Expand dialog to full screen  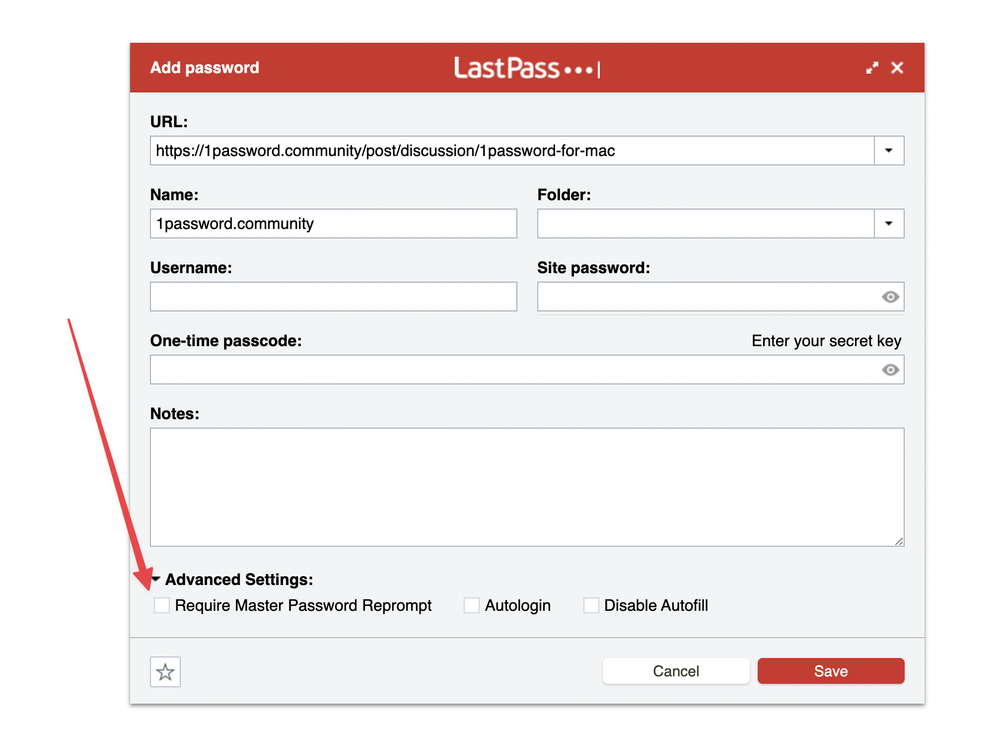tap(872, 68)
